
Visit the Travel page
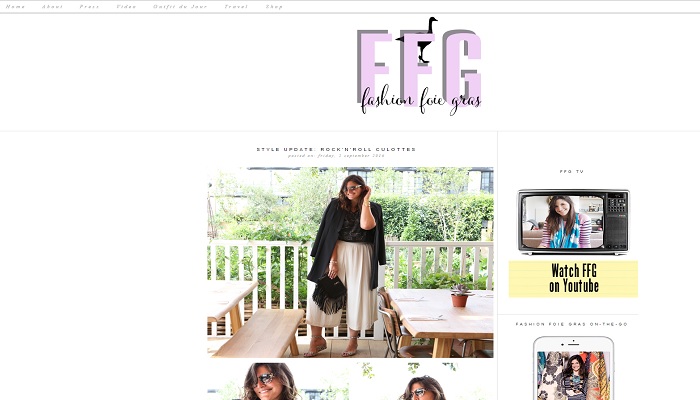(x=236, y=7)
